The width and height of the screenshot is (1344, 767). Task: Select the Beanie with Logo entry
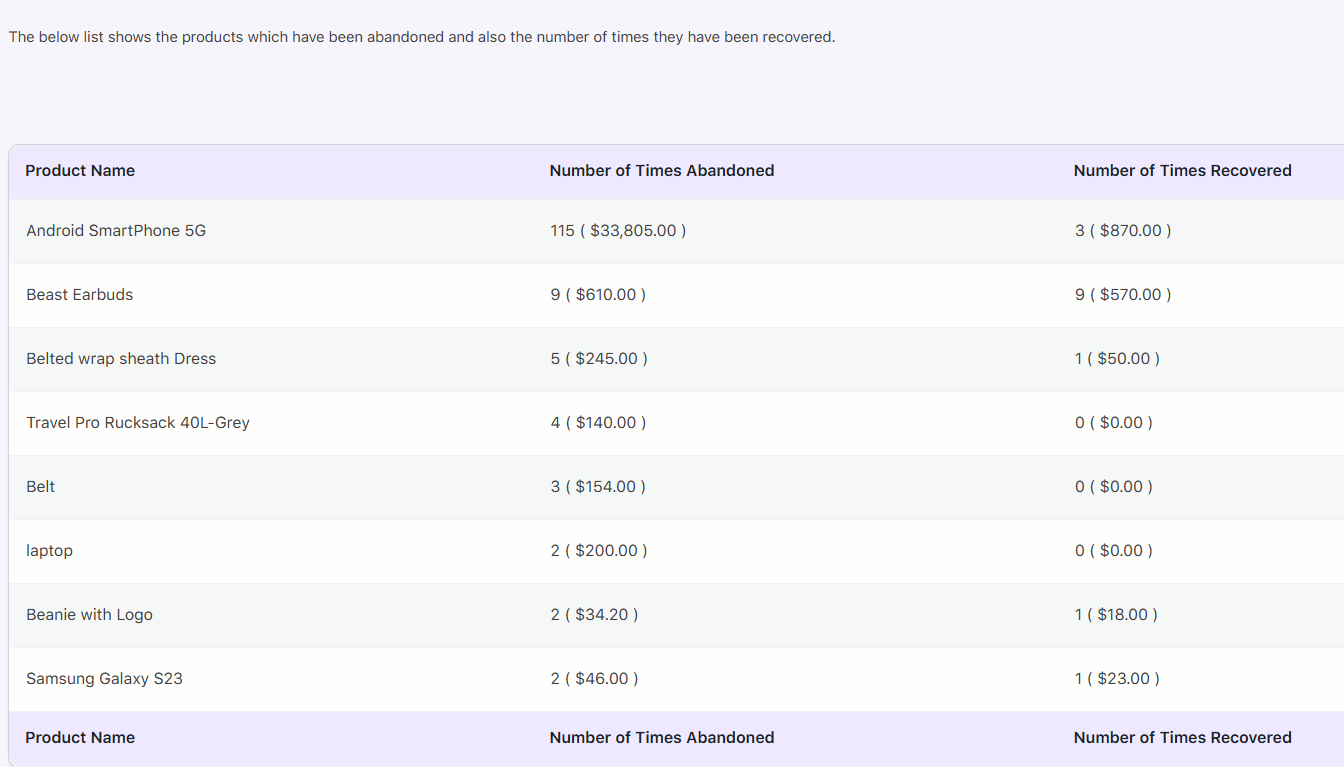89,615
